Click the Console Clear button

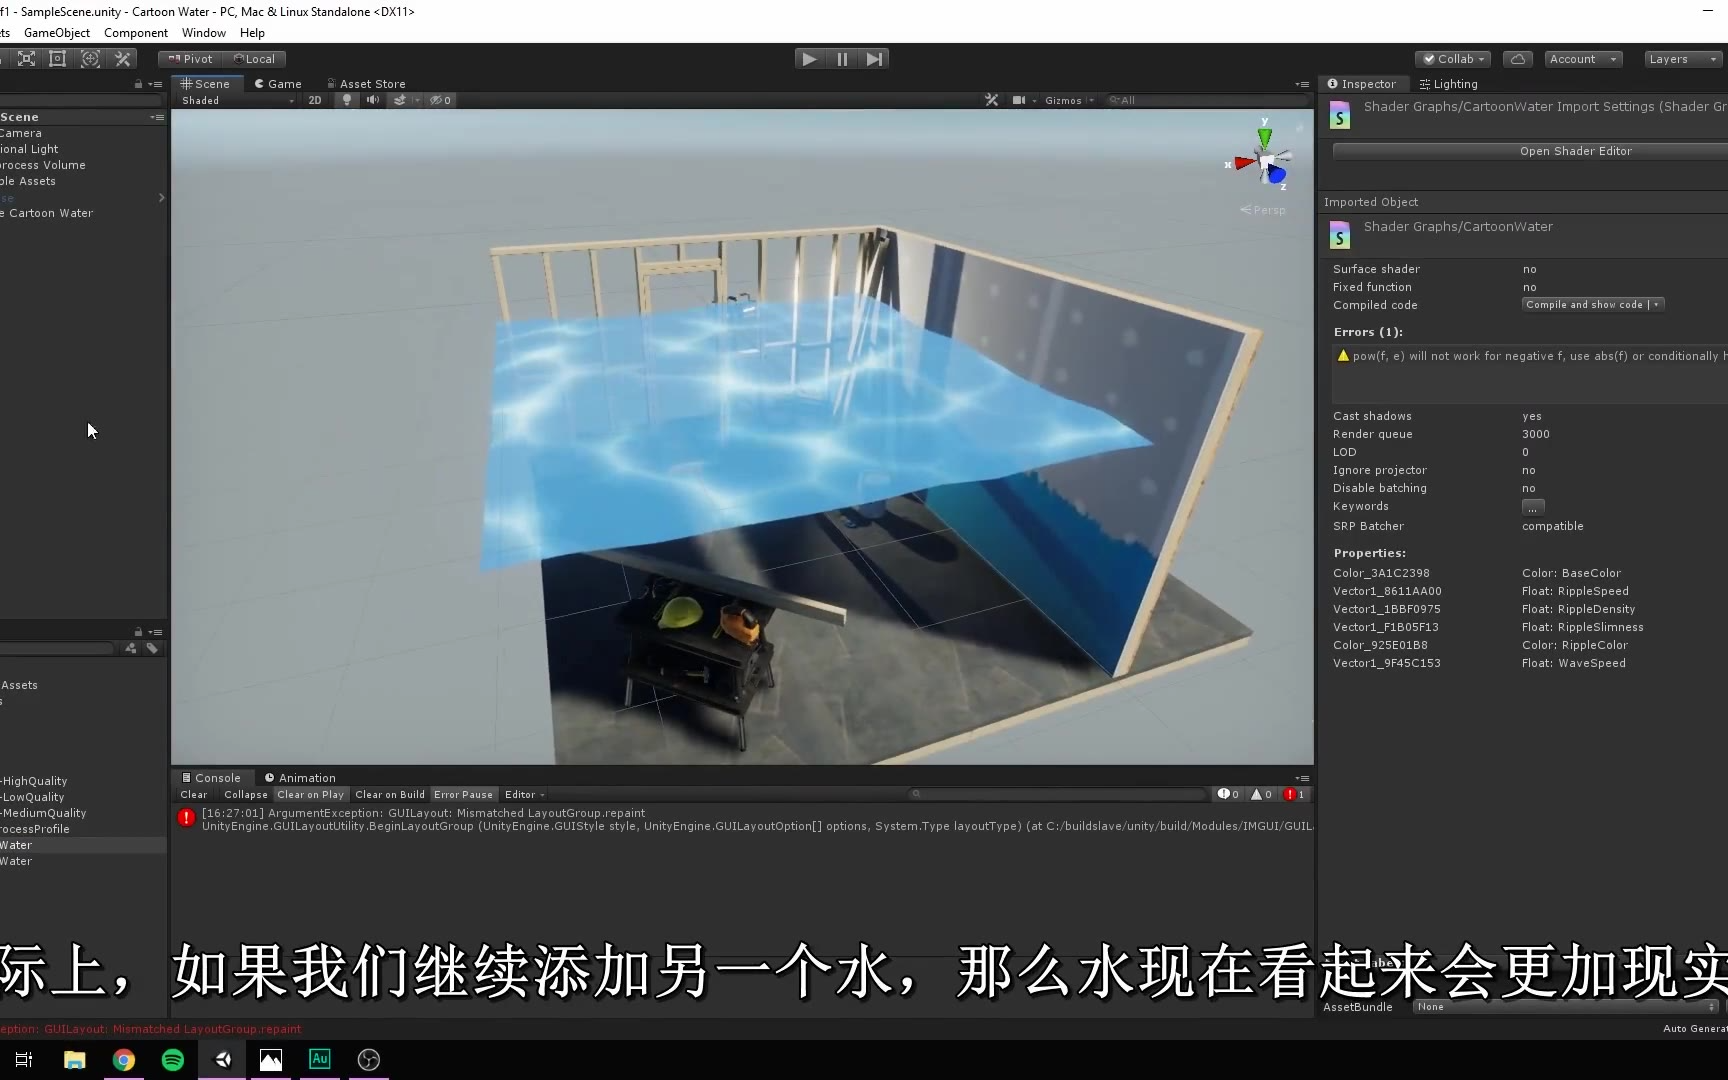tap(194, 795)
